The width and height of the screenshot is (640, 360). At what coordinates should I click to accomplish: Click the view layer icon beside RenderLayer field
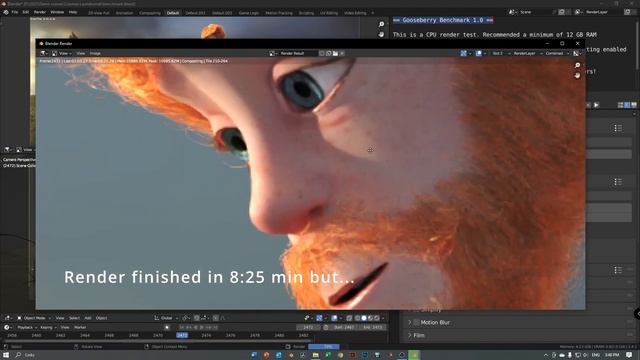pyautogui.click(x=578, y=12)
